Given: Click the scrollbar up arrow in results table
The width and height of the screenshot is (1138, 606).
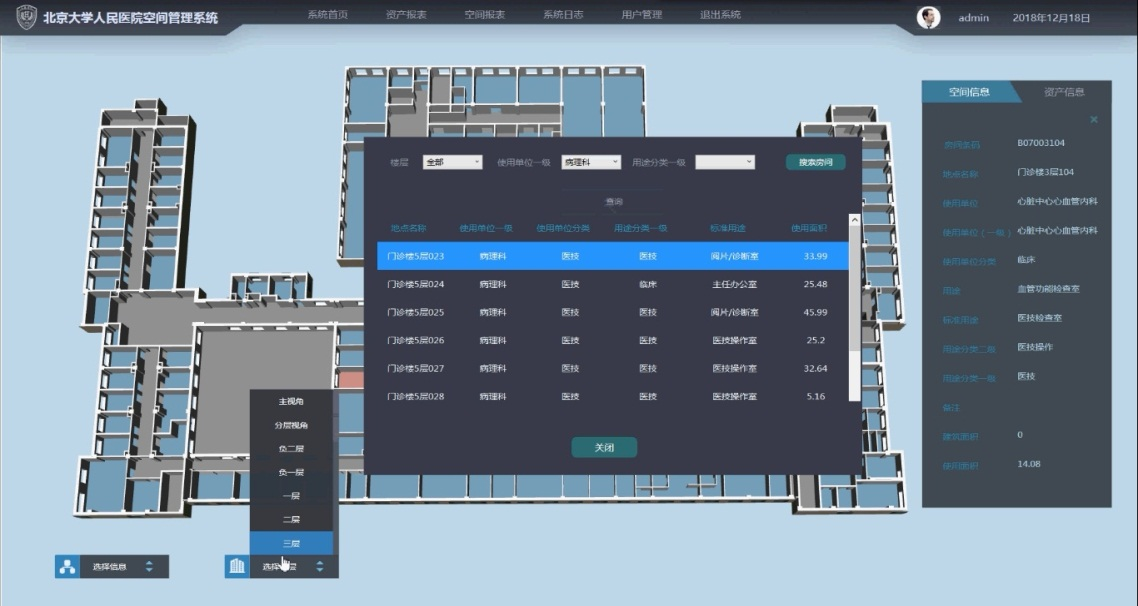Looking at the screenshot, I should [854, 220].
